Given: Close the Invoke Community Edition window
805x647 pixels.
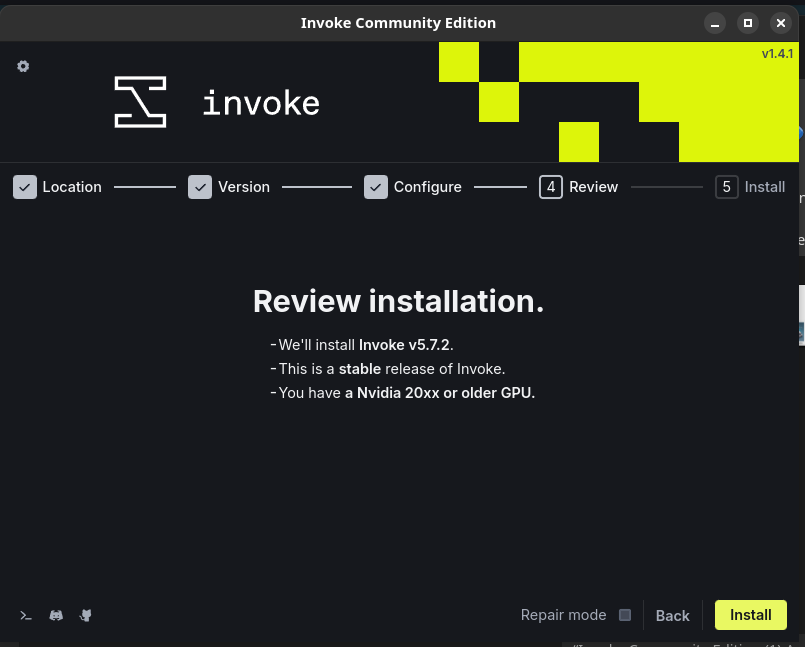Looking at the screenshot, I should [x=781, y=23].
